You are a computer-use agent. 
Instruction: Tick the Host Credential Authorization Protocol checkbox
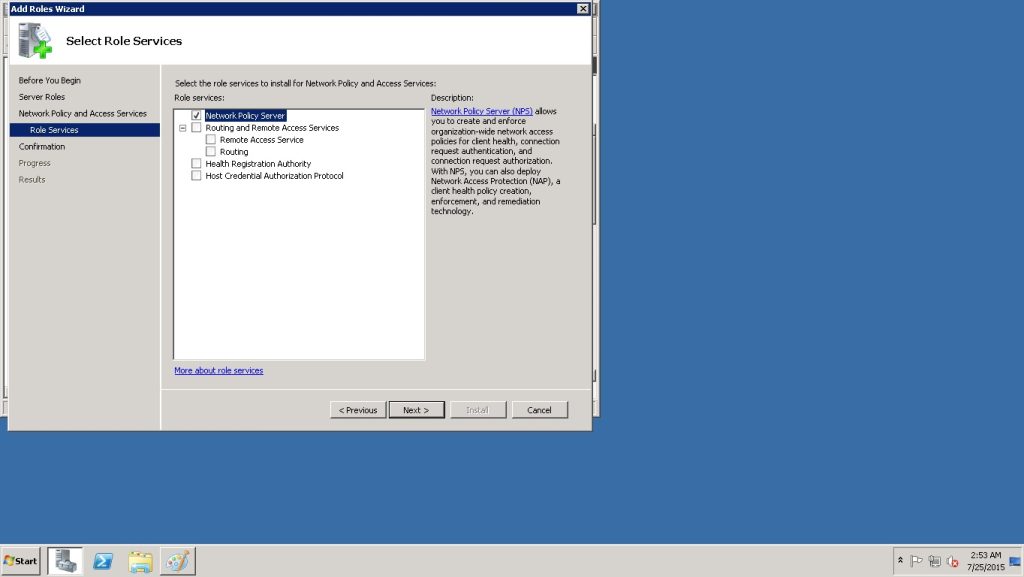[x=196, y=176]
